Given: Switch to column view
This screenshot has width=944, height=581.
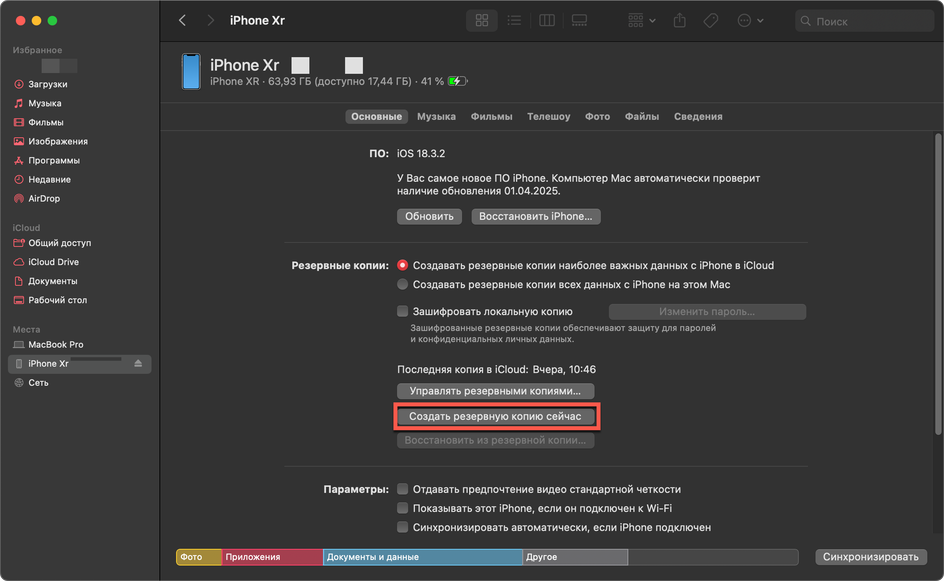Looking at the screenshot, I should (547, 20).
